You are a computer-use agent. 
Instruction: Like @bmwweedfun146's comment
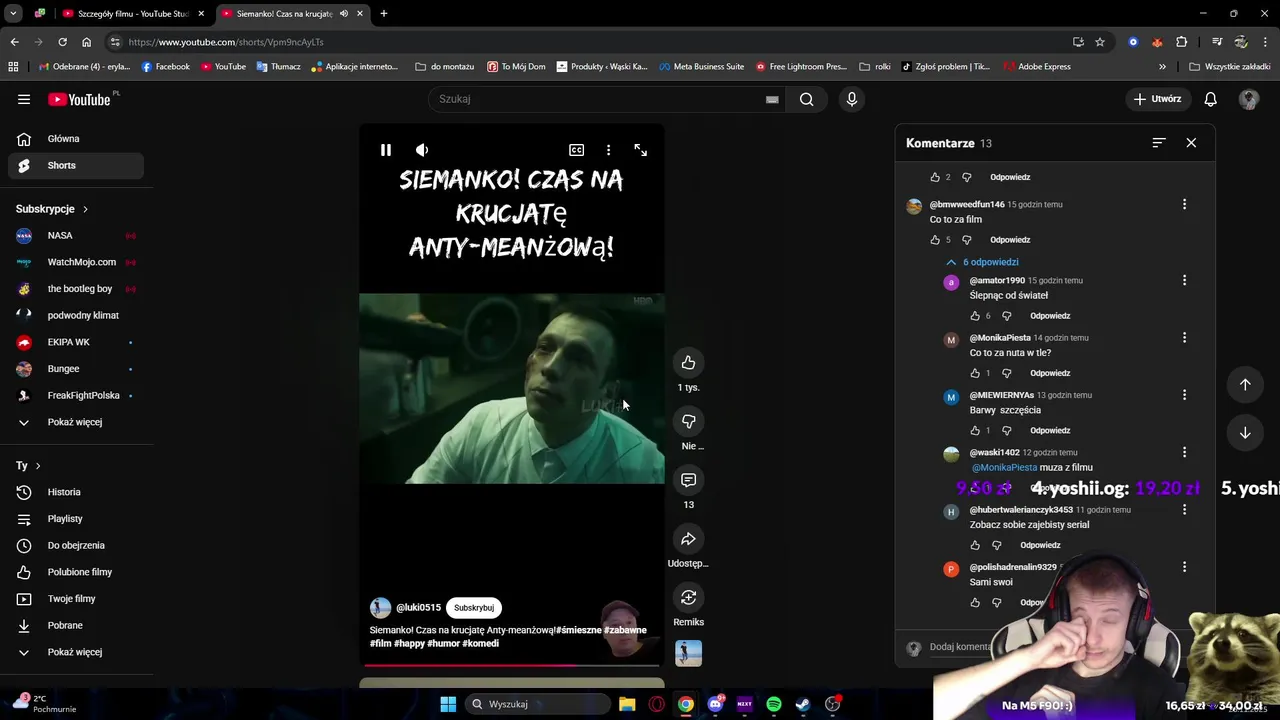tap(935, 240)
